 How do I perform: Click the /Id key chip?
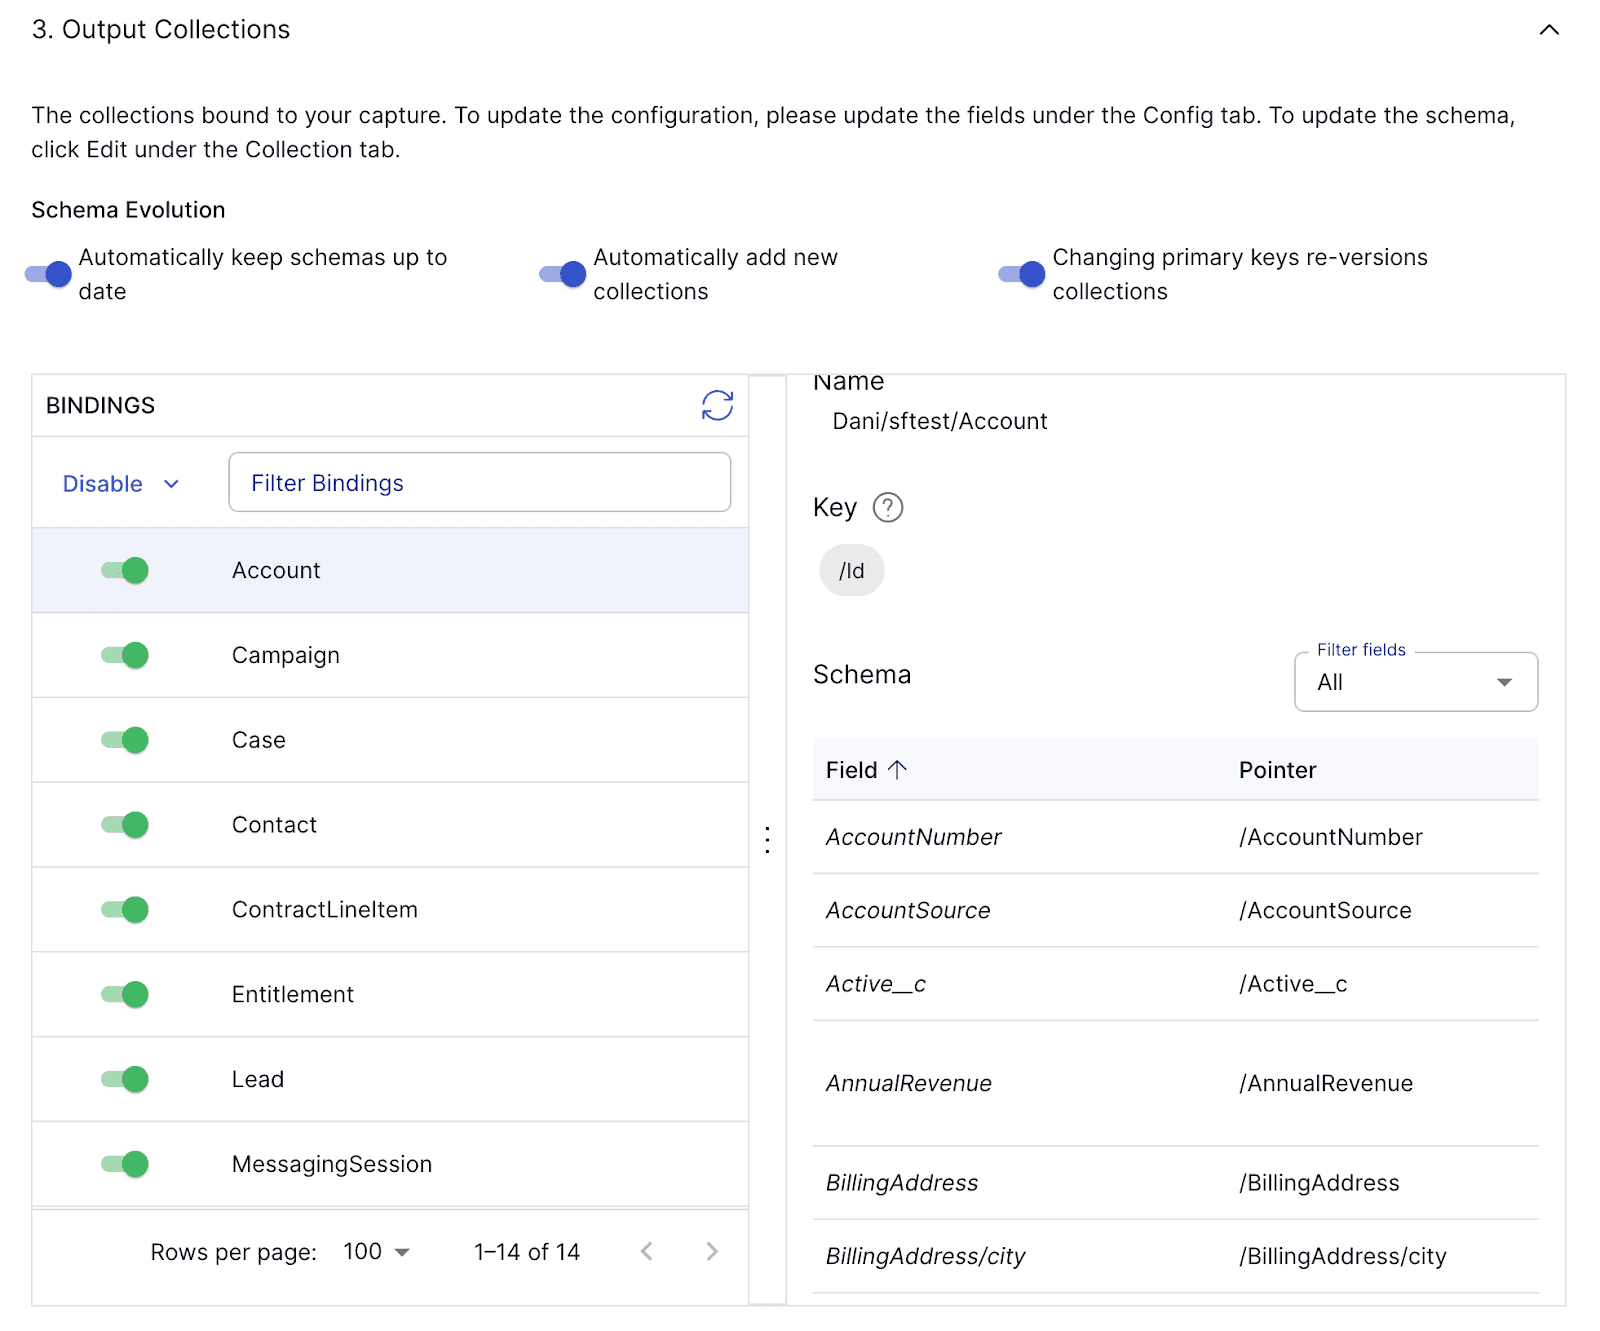[852, 570]
